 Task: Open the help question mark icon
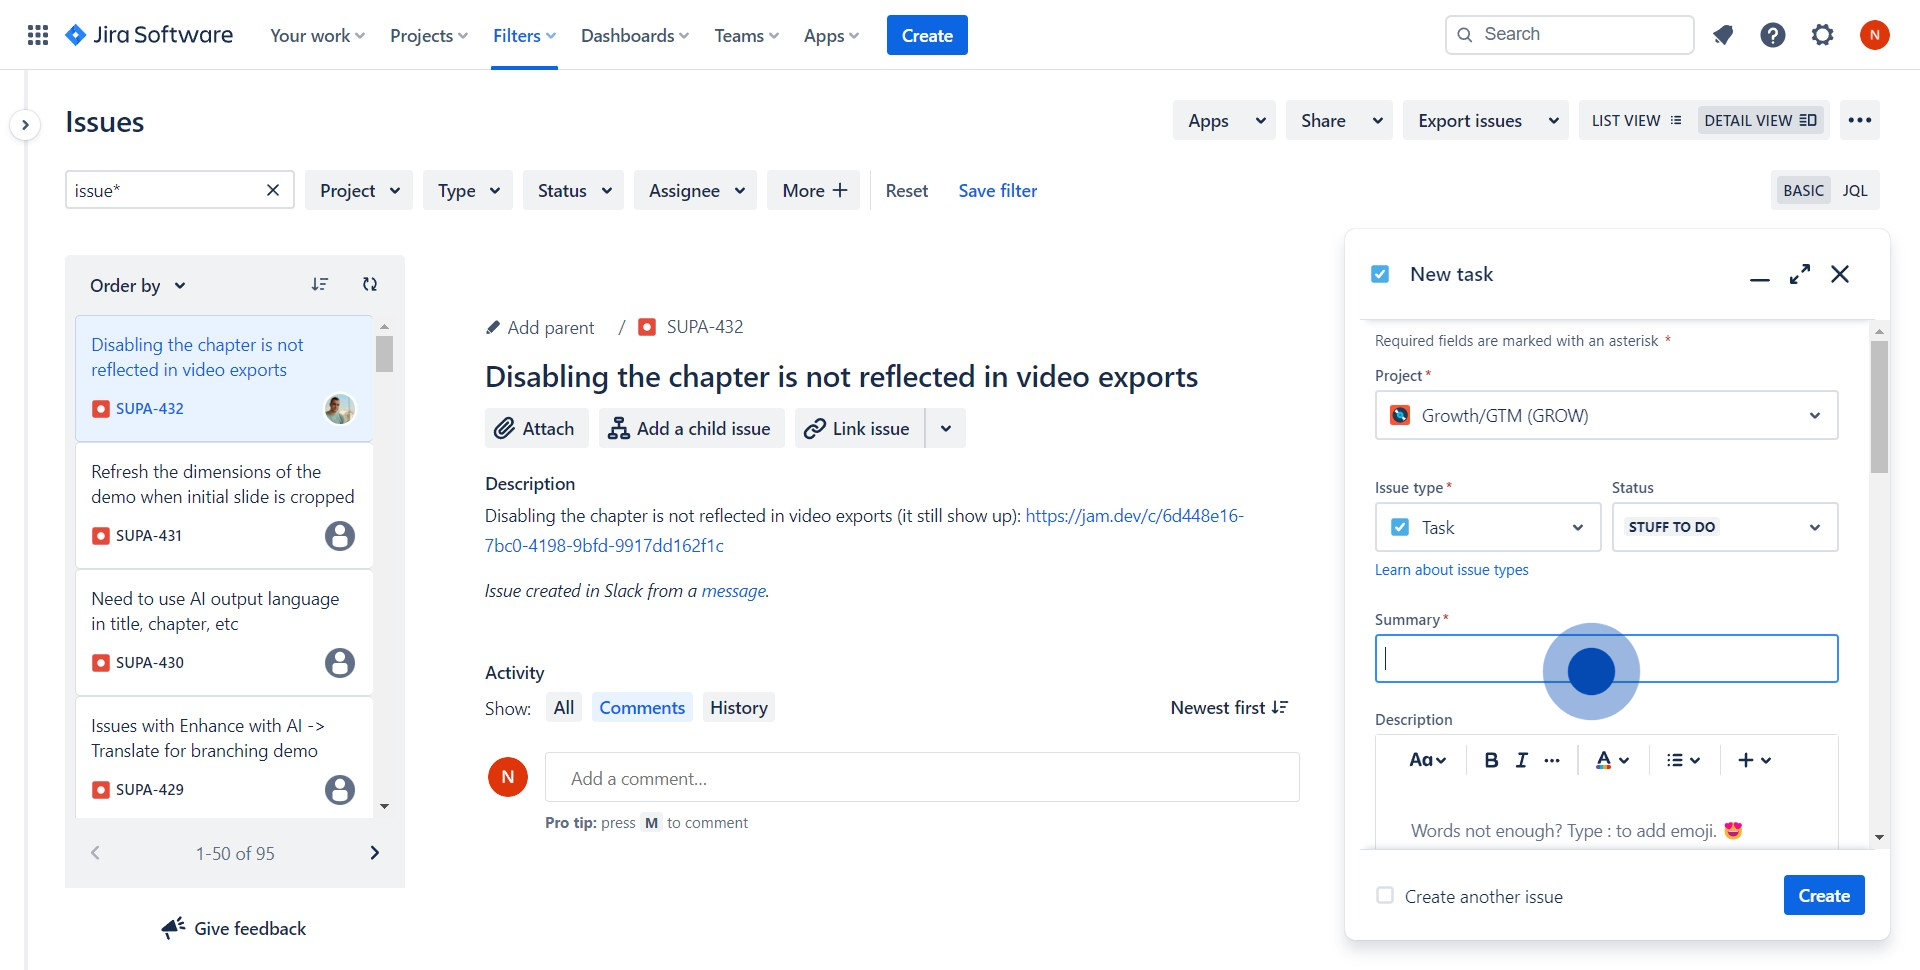coord(1772,36)
